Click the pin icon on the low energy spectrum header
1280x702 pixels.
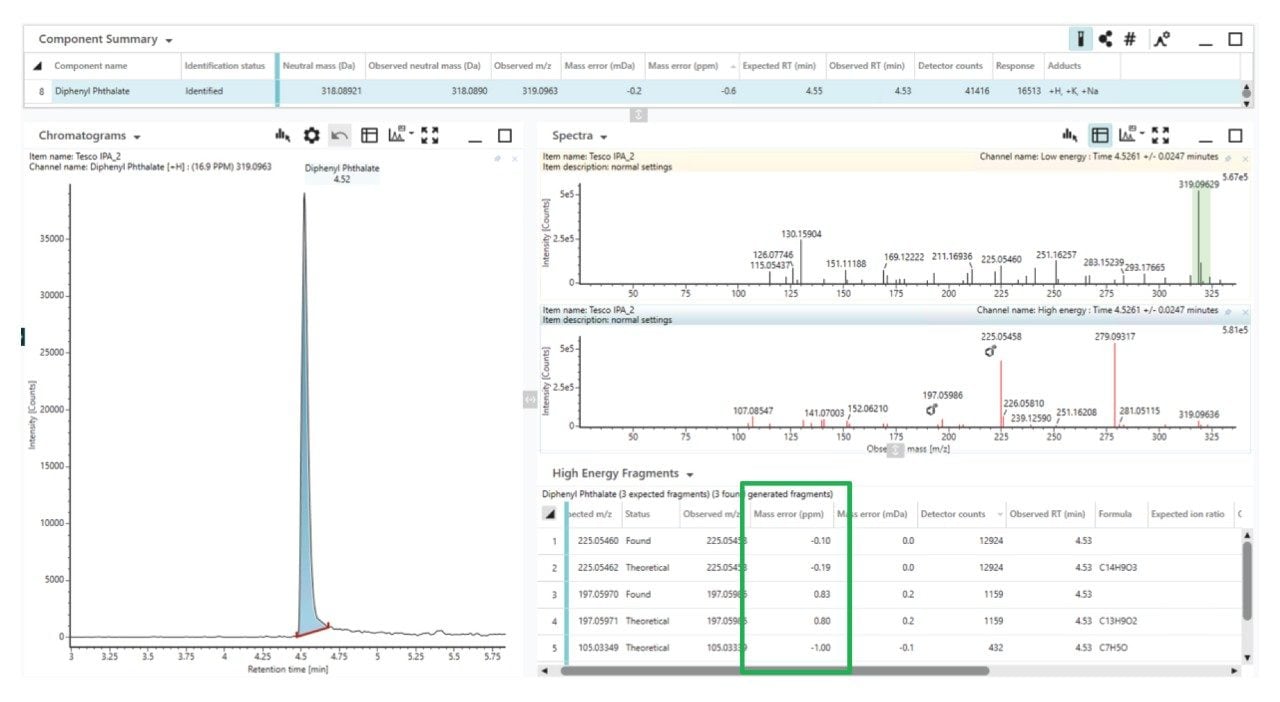click(x=1229, y=158)
